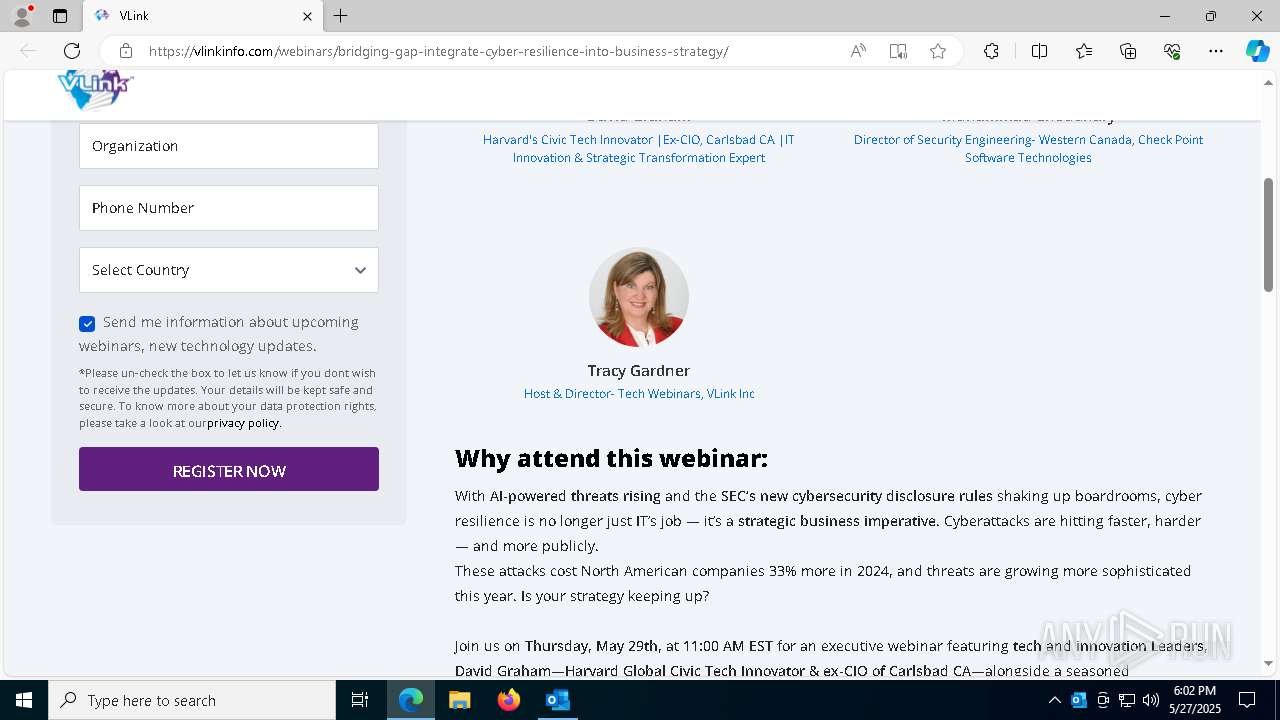
Task: View site information lock icon
Action: click(126, 51)
